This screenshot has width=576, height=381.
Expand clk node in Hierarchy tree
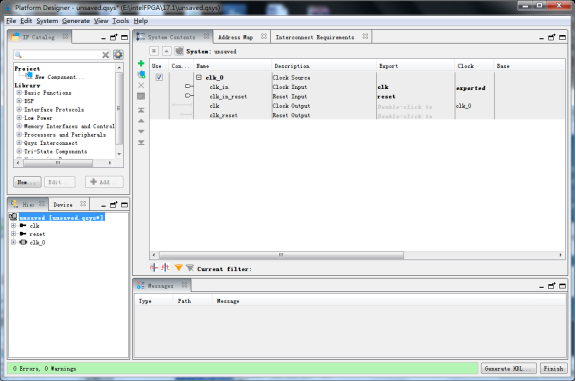tap(13, 226)
